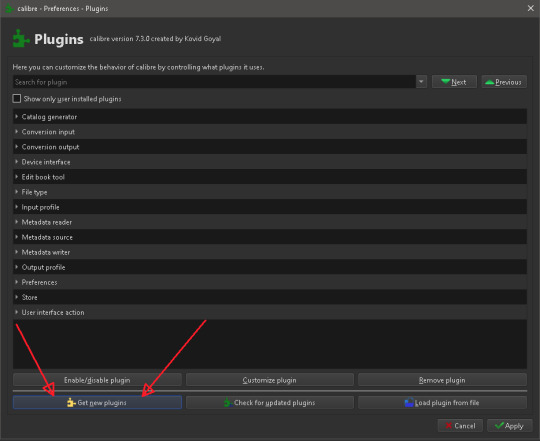The height and width of the screenshot is (441, 540).
Task: Expand the Device interface category
Action: pos(17,162)
